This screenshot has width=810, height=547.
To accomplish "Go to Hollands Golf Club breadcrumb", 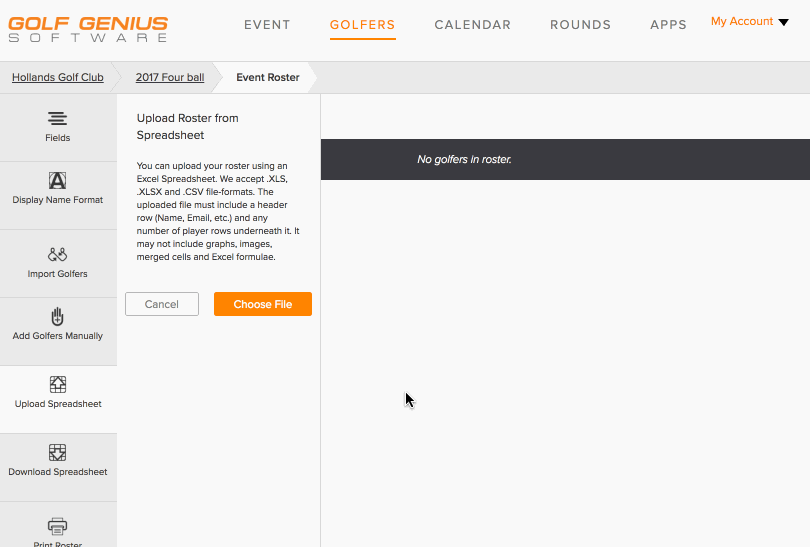I will [58, 77].
